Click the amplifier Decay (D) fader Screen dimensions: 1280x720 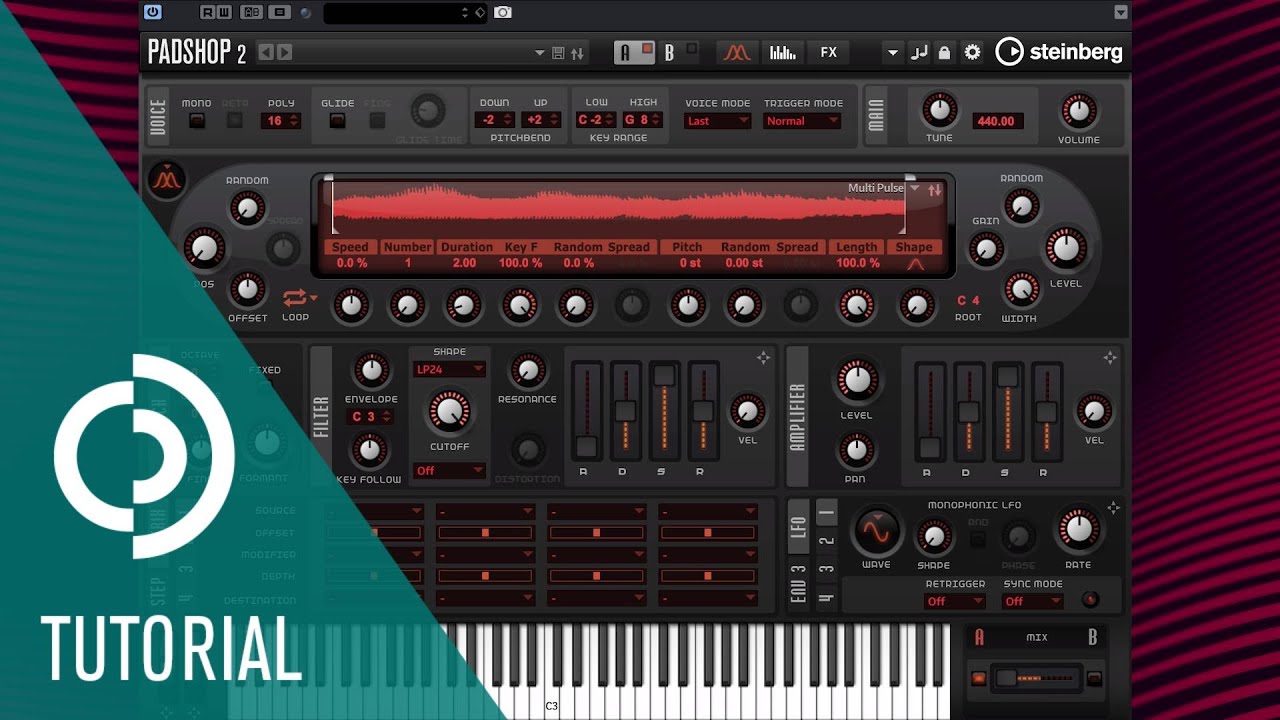pyautogui.click(x=969, y=410)
